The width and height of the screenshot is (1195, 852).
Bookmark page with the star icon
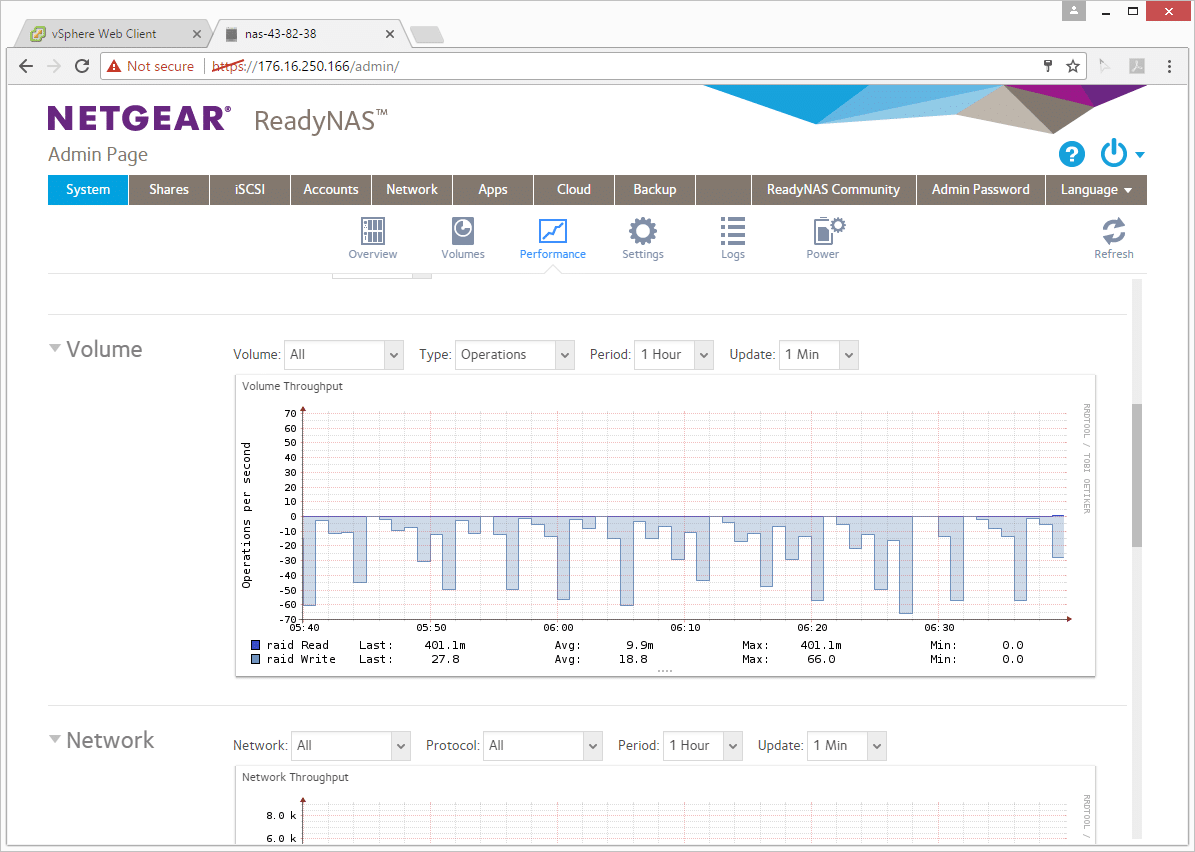pyautogui.click(x=1073, y=66)
